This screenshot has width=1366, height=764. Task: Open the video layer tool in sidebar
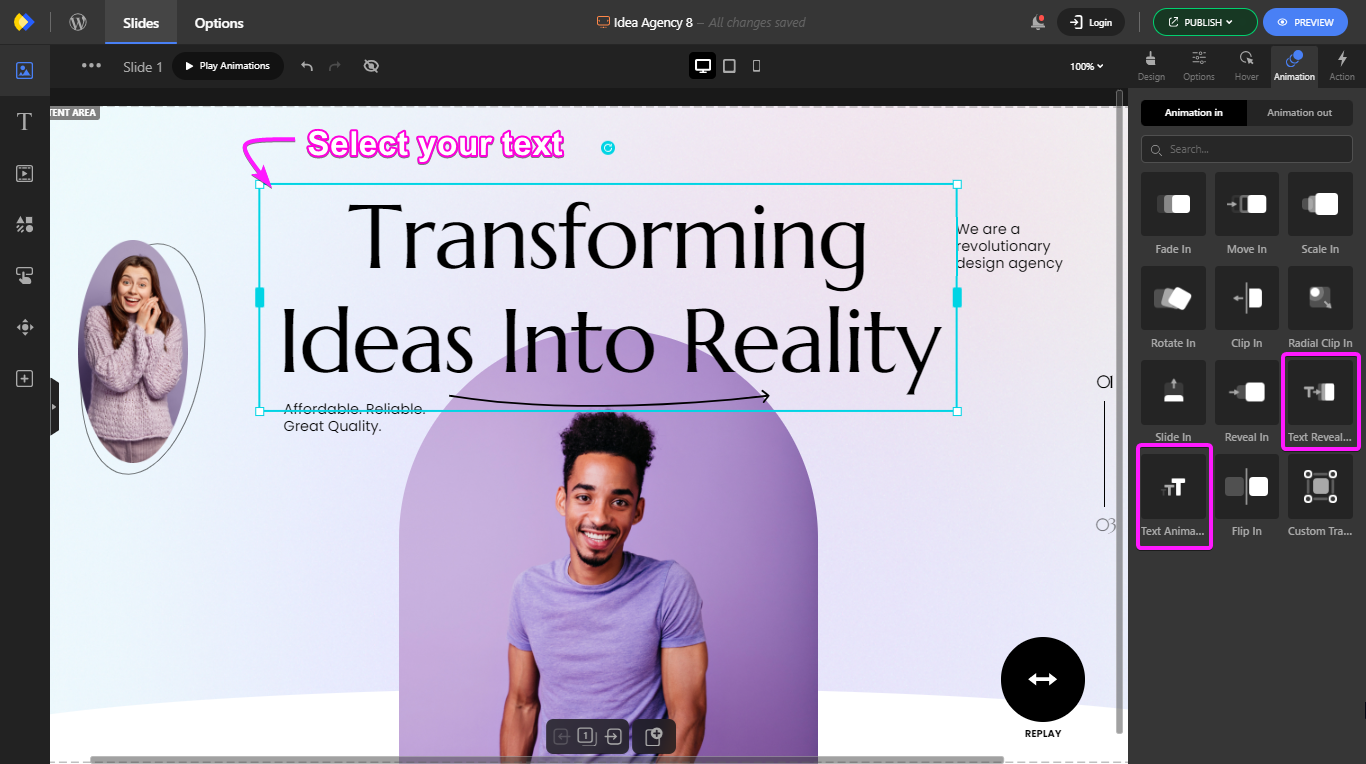[x=24, y=173]
